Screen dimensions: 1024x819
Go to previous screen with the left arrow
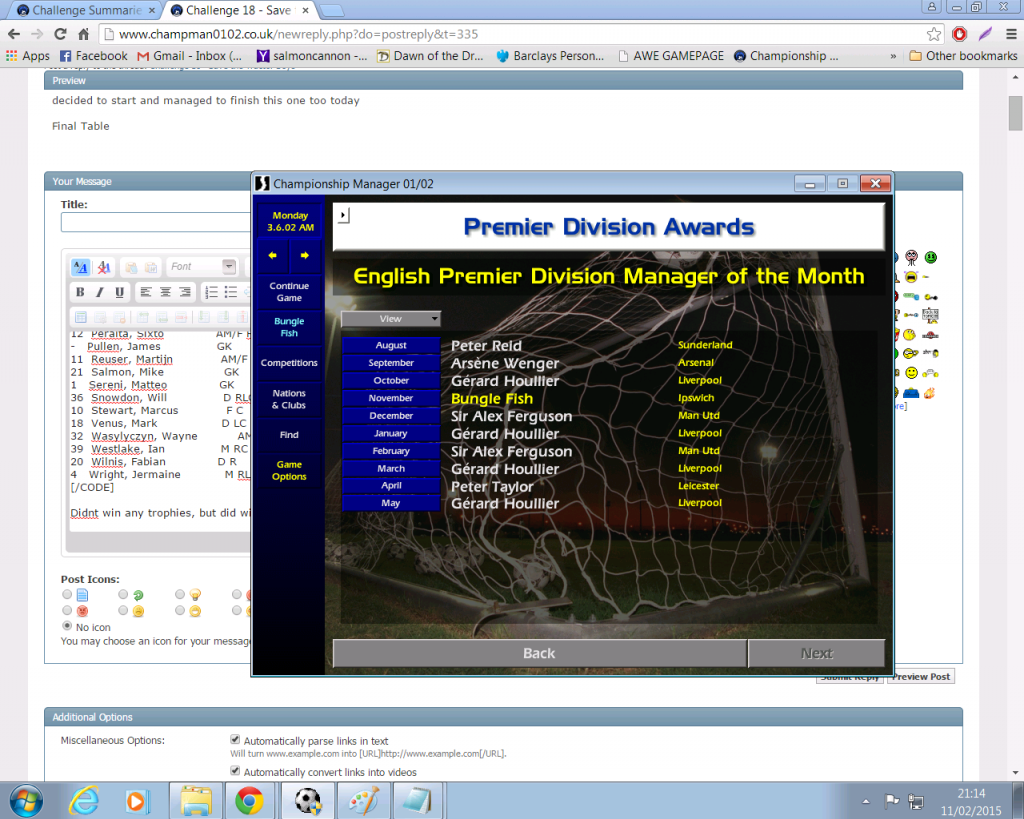pos(272,255)
